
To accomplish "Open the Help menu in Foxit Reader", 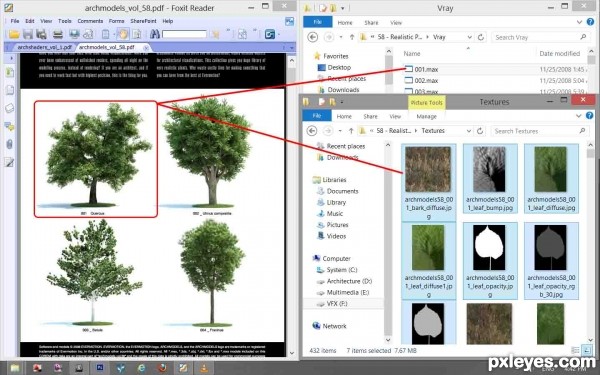I will [168, 21].
